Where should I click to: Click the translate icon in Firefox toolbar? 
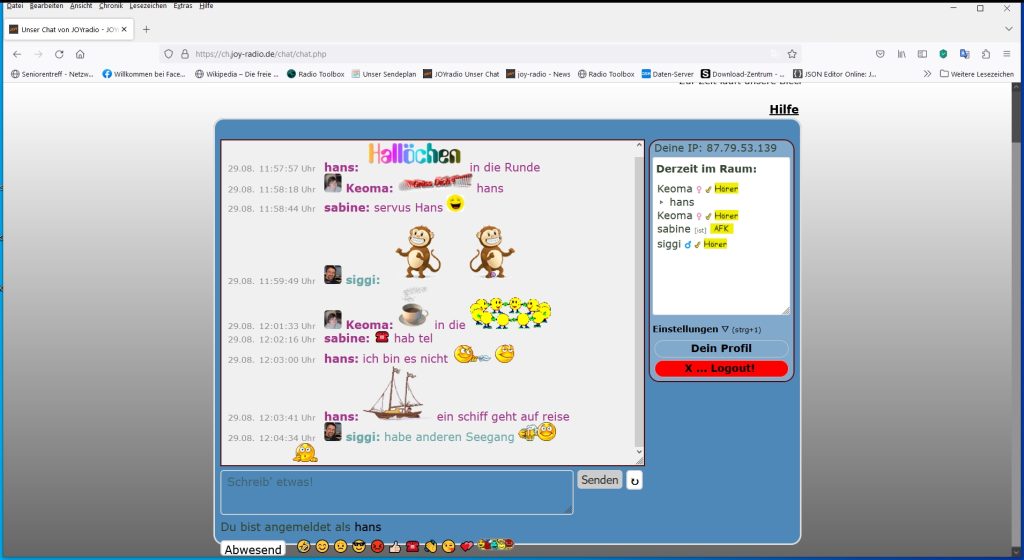point(964,54)
